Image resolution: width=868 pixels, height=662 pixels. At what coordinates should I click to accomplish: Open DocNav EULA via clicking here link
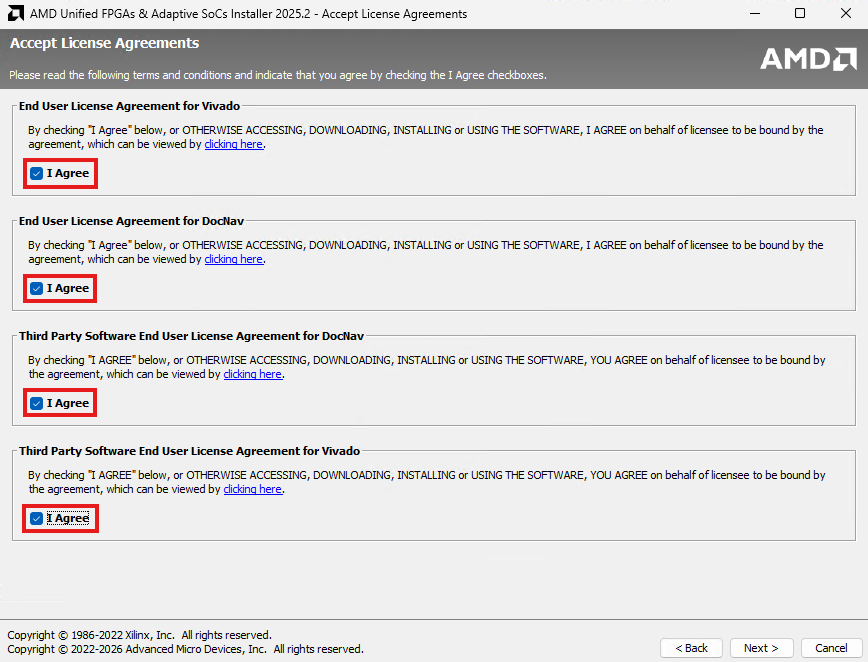point(234,260)
